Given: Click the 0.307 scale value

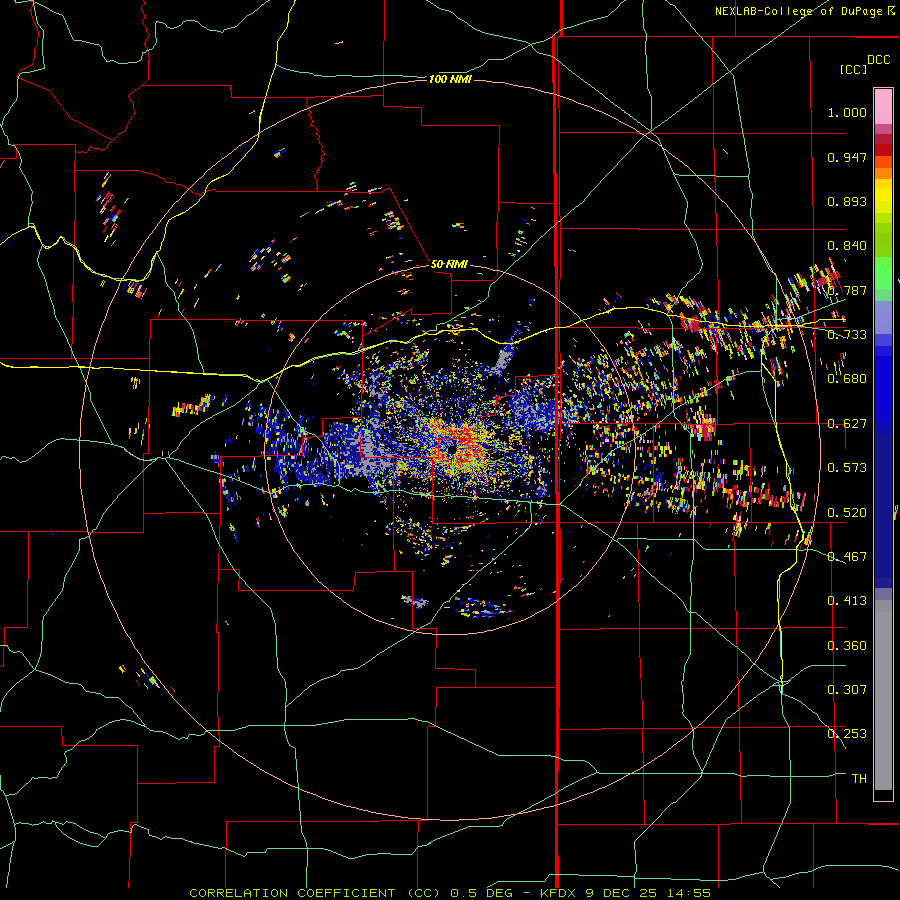Looking at the screenshot, I should tap(847, 690).
